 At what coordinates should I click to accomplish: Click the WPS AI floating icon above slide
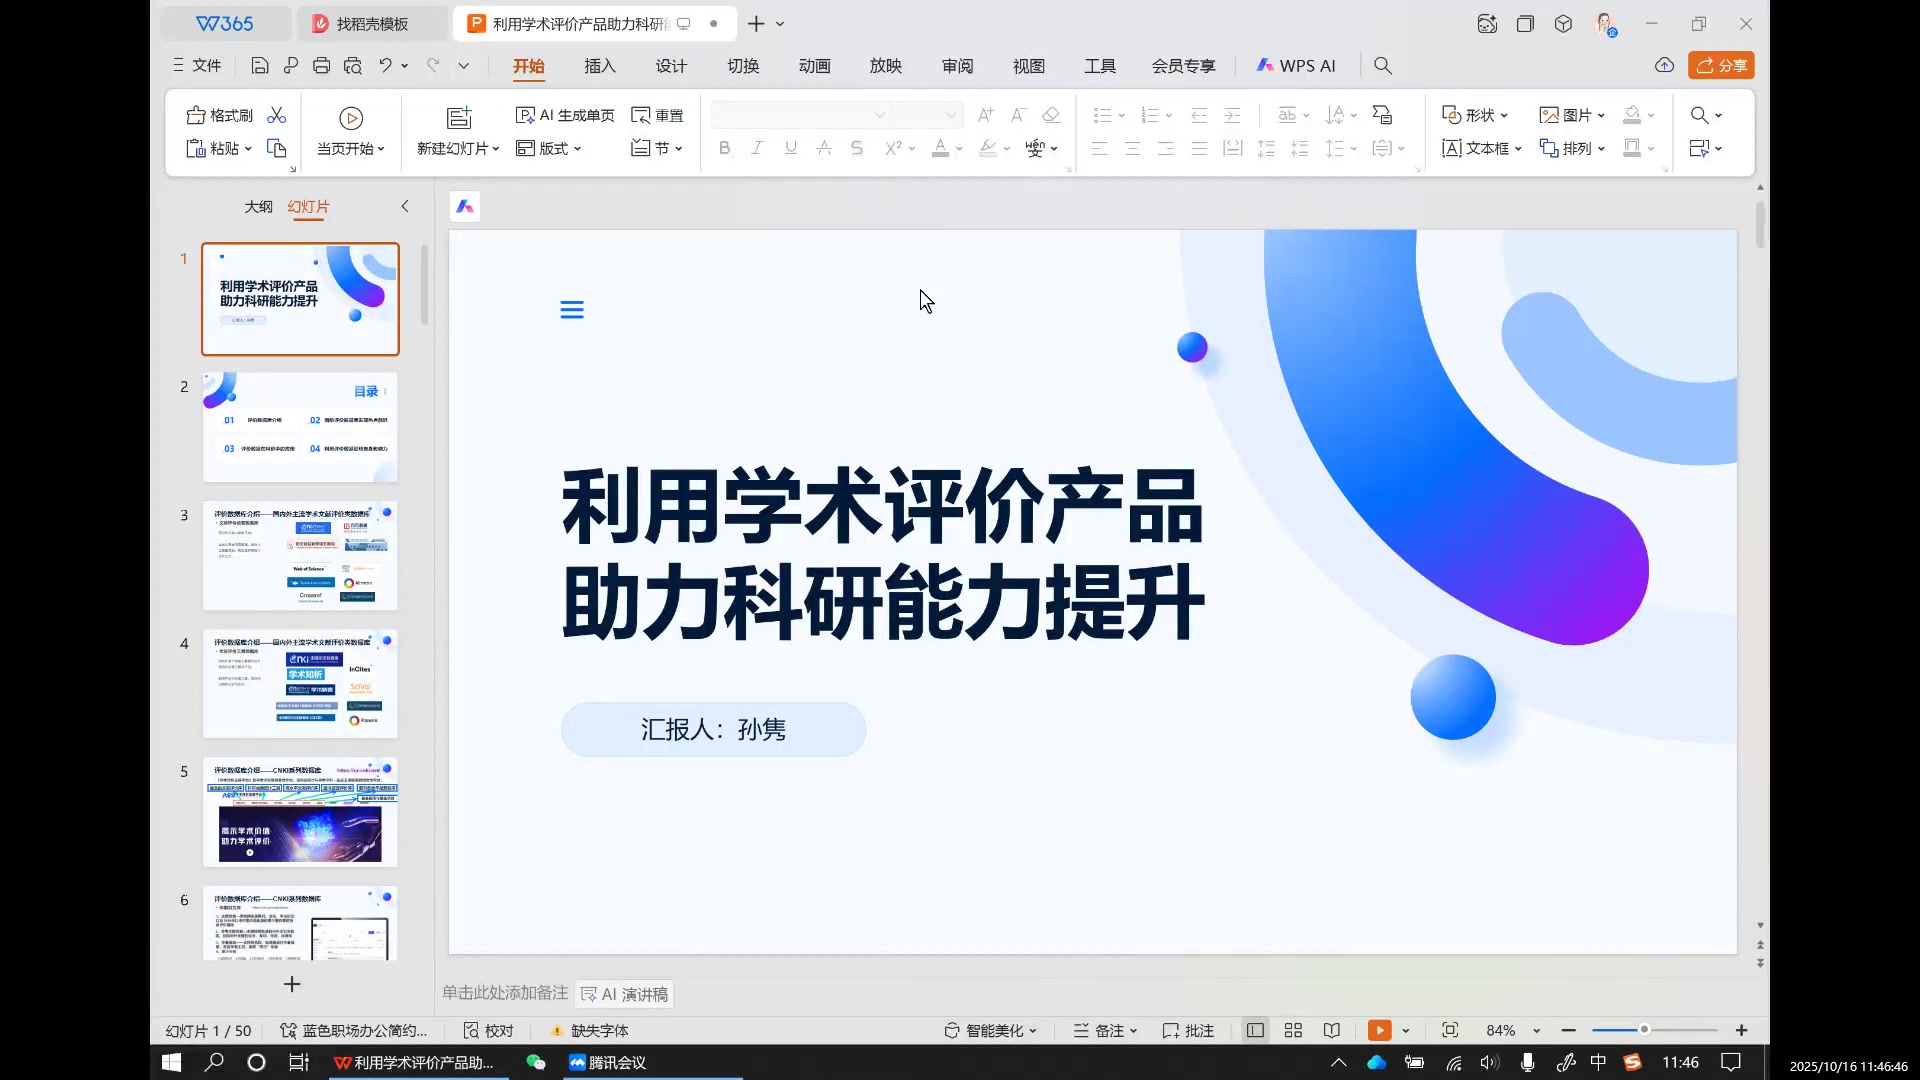465,207
